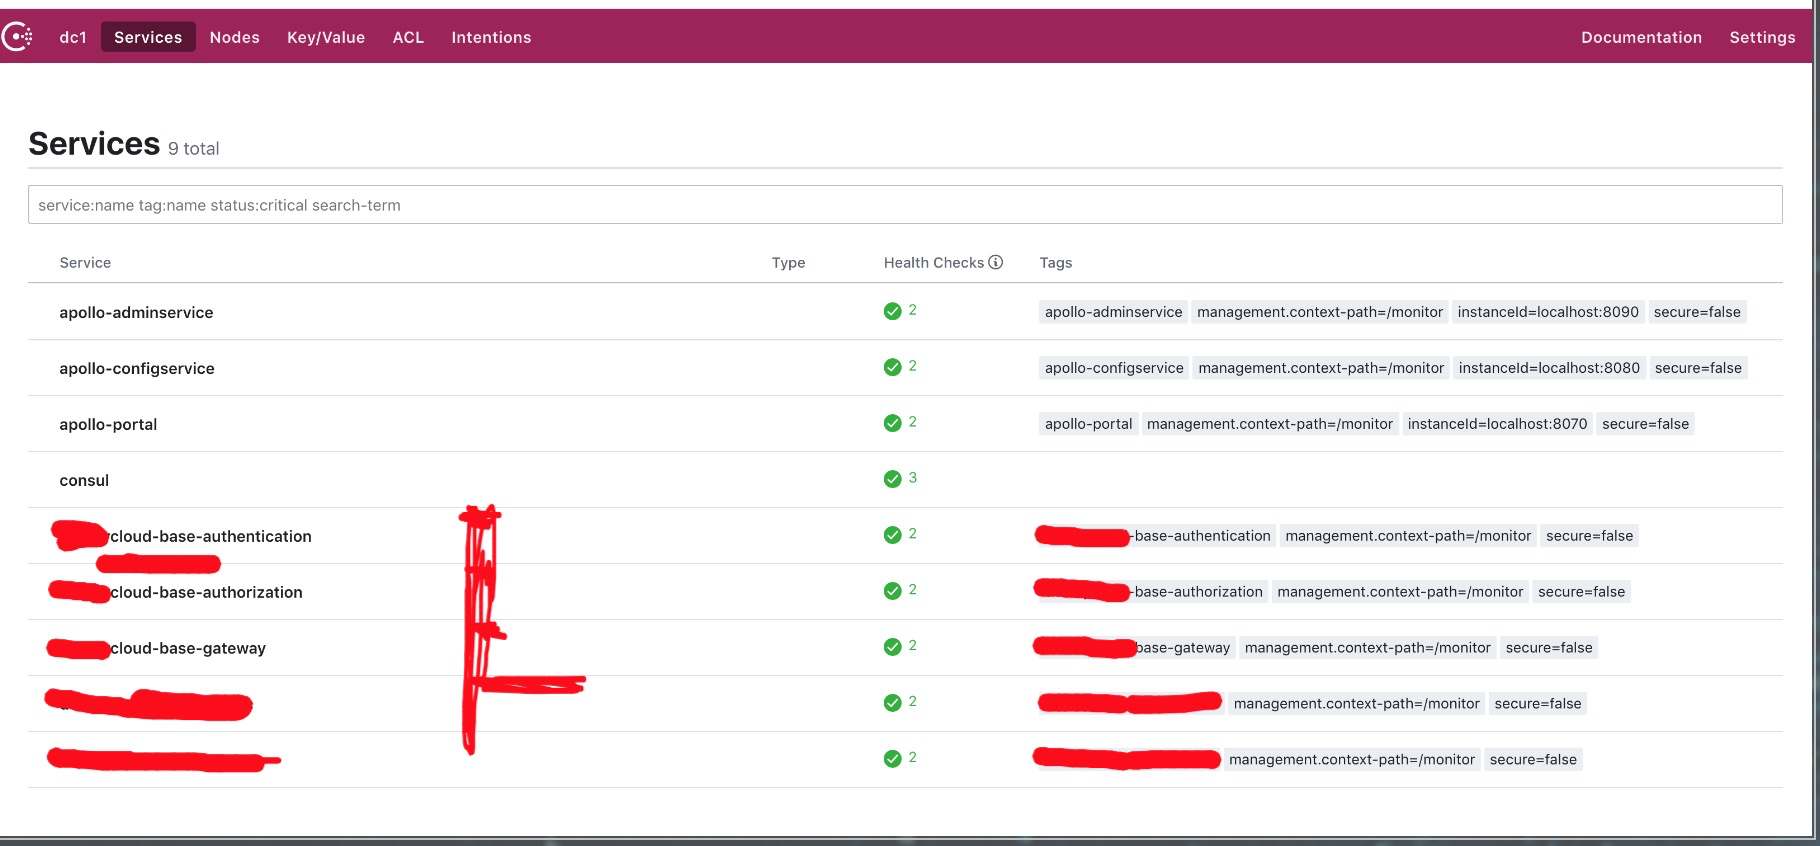Click the apollo-configservice tag label

point(1114,368)
